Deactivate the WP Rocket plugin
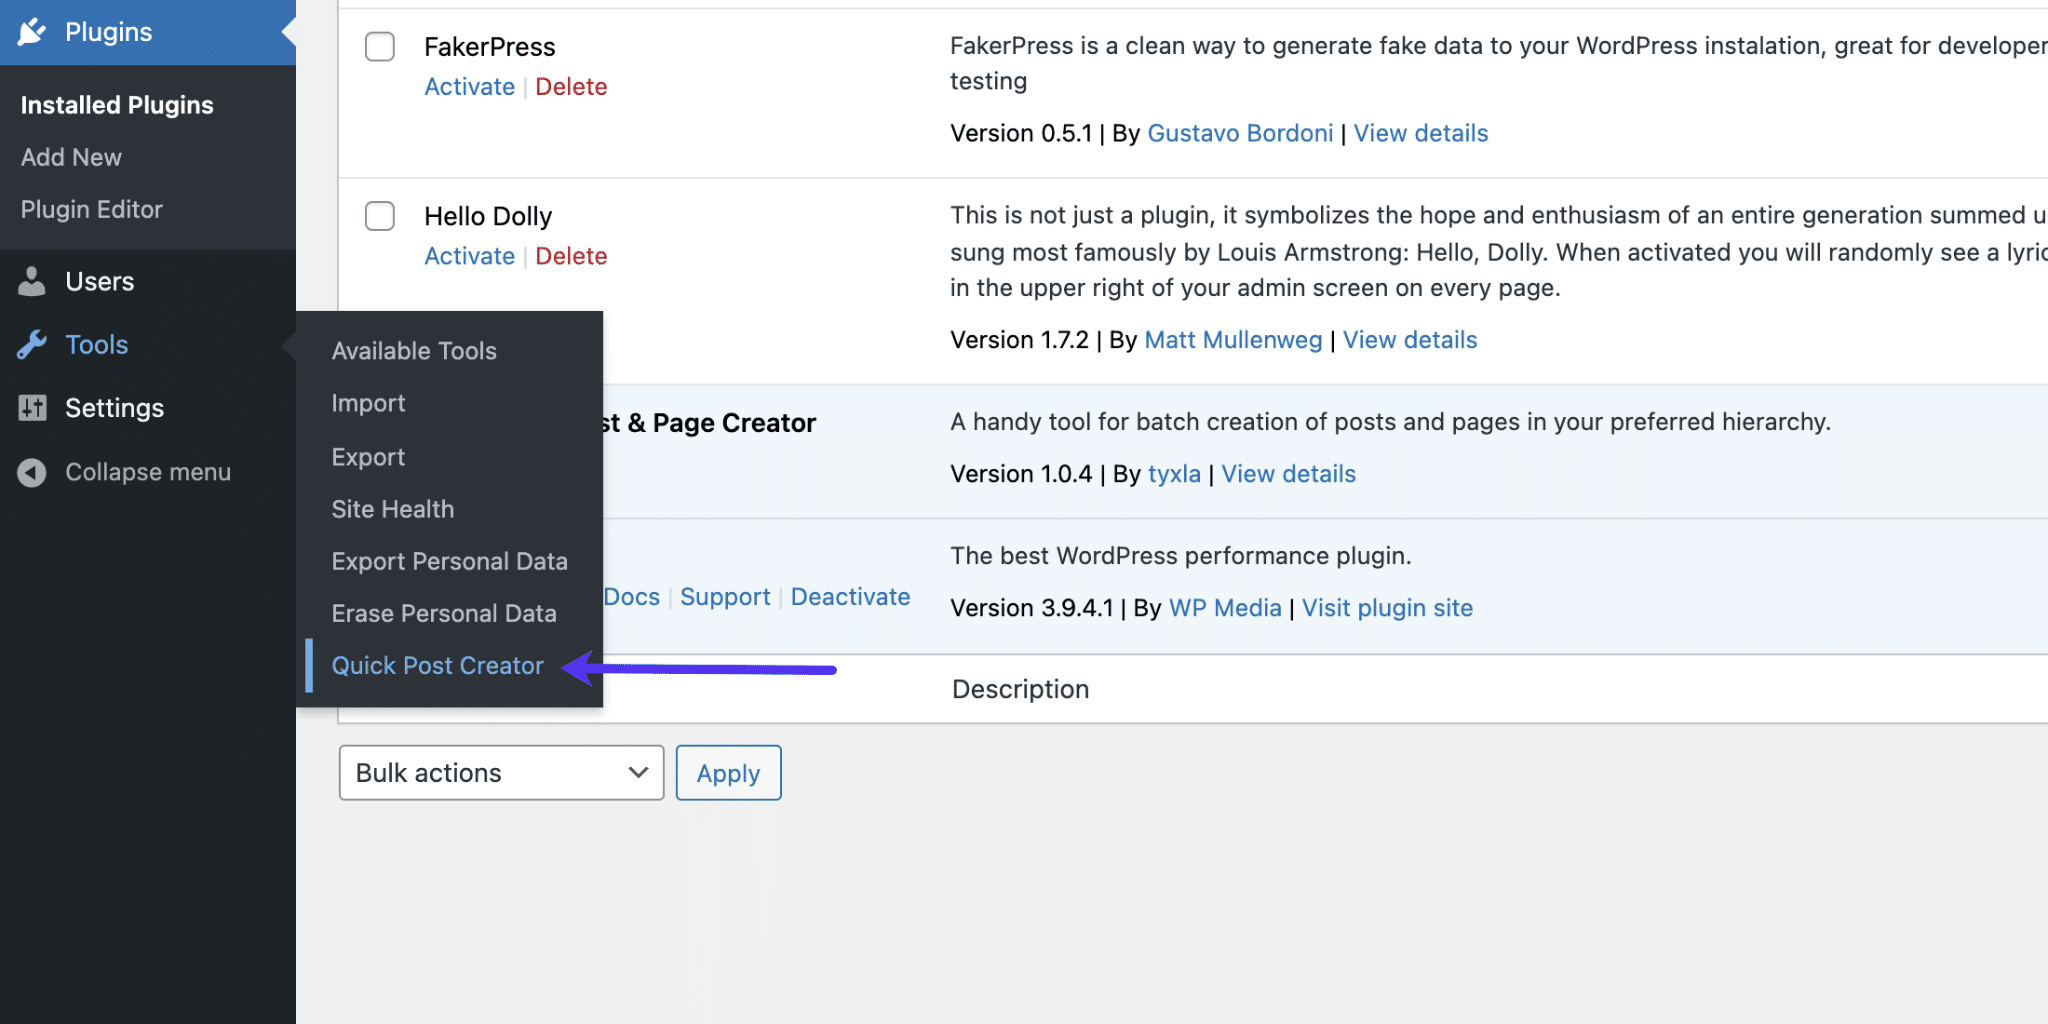This screenshot has width=2048, height=1024. 850,596
